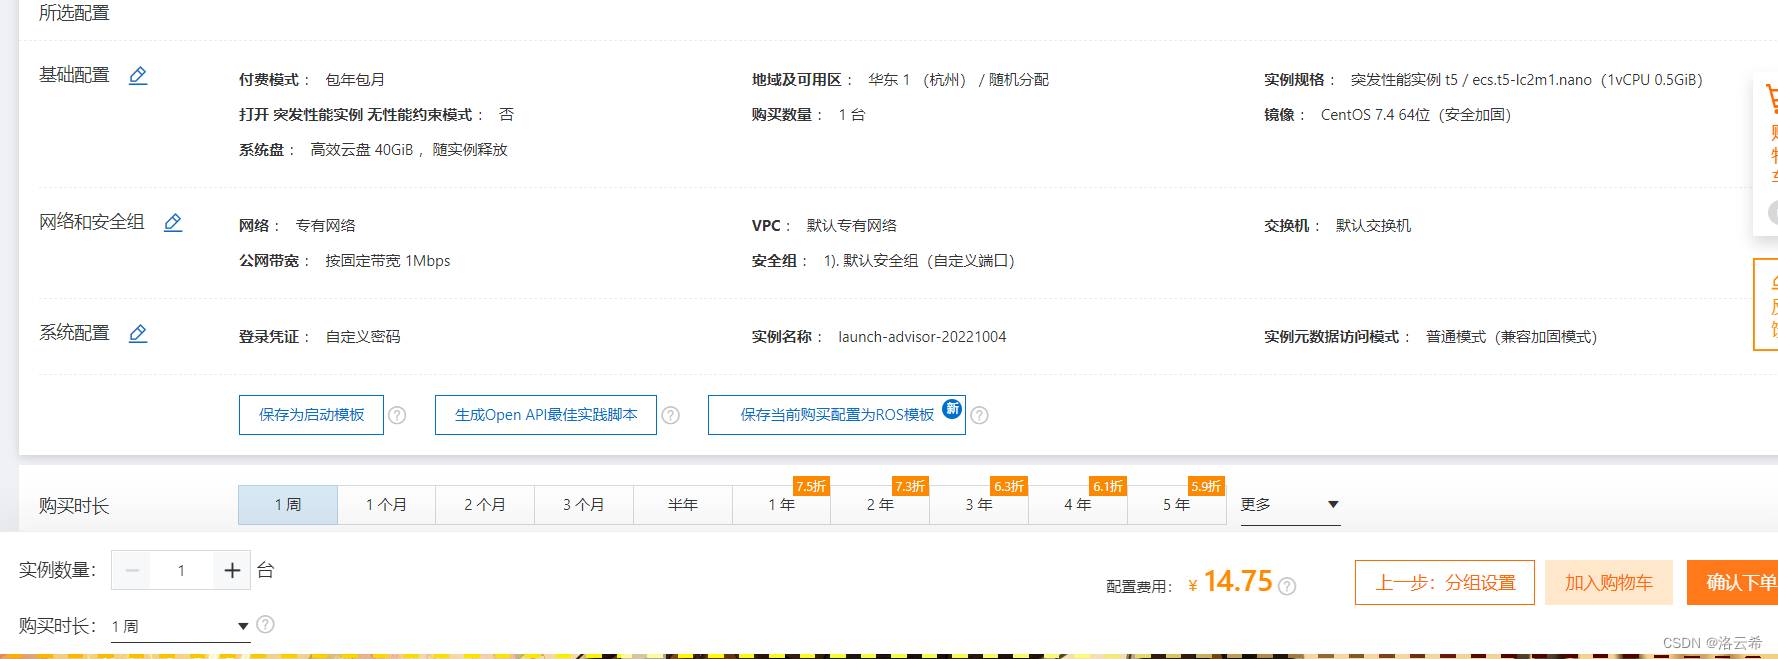Click the edit pencil next to 基础配置
The height and width of the screenshot is (659, 1778).
(x=138, y=76)
